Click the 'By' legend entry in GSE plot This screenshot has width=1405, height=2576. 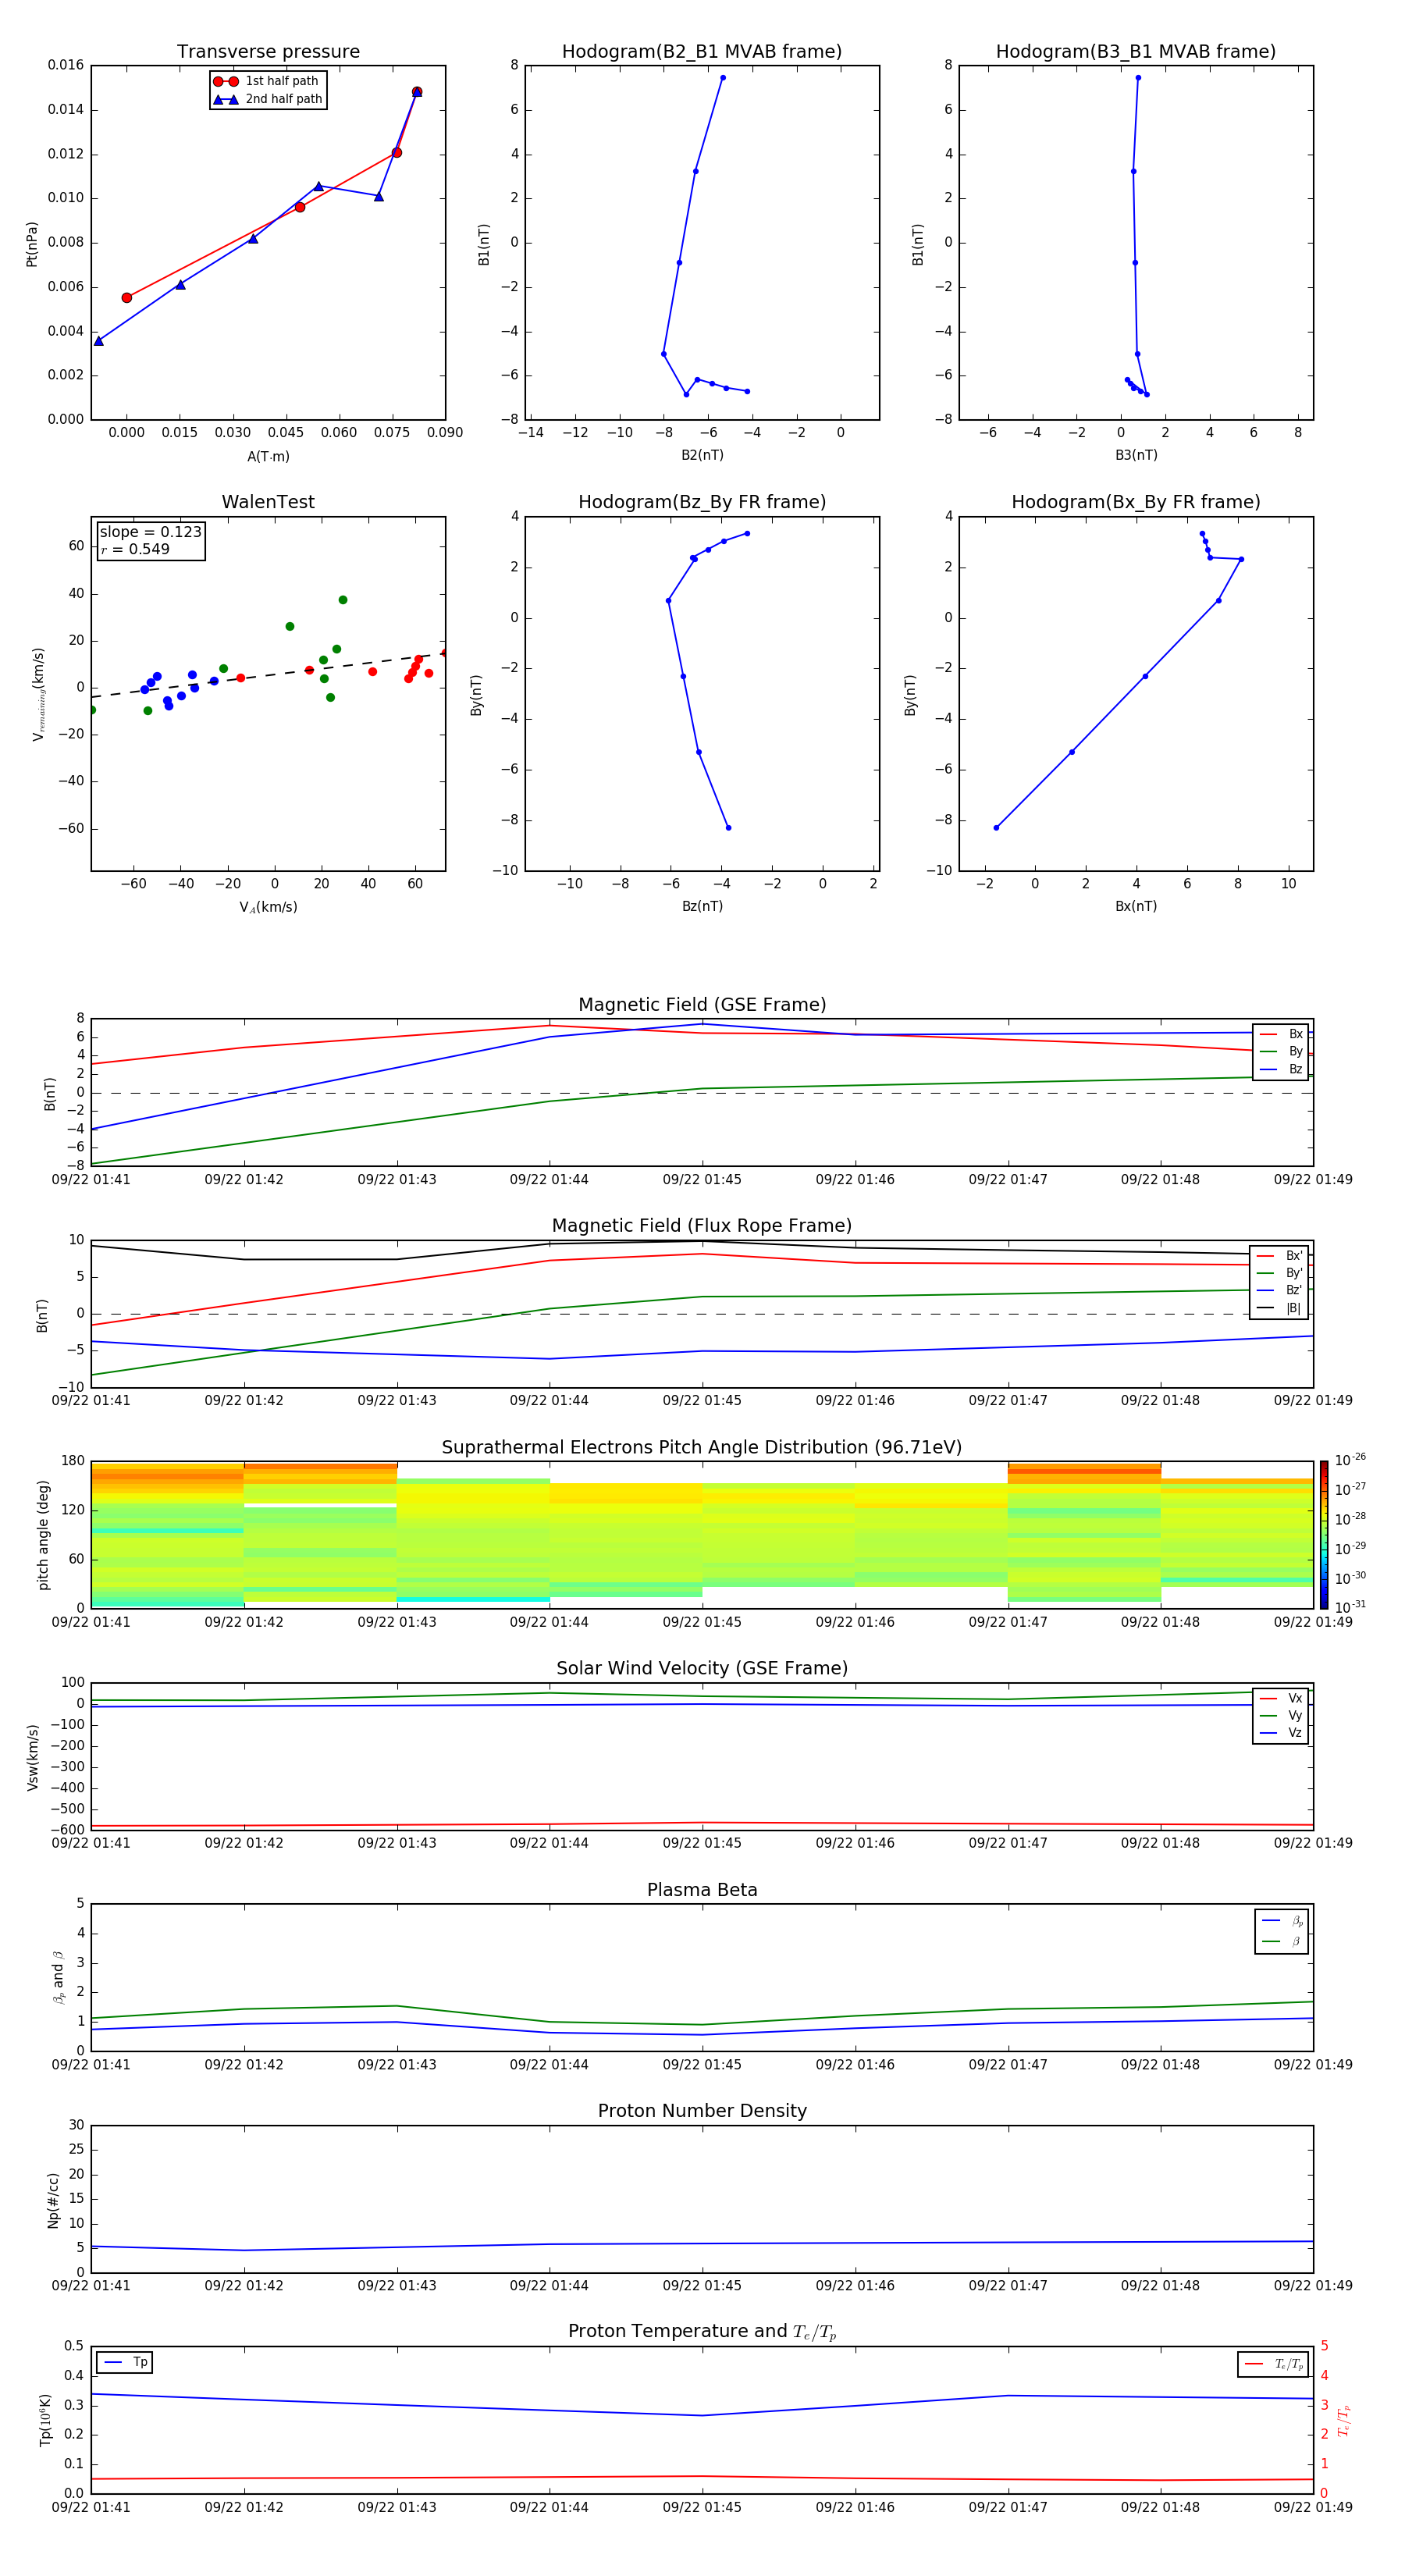tap(1281, 1051)
